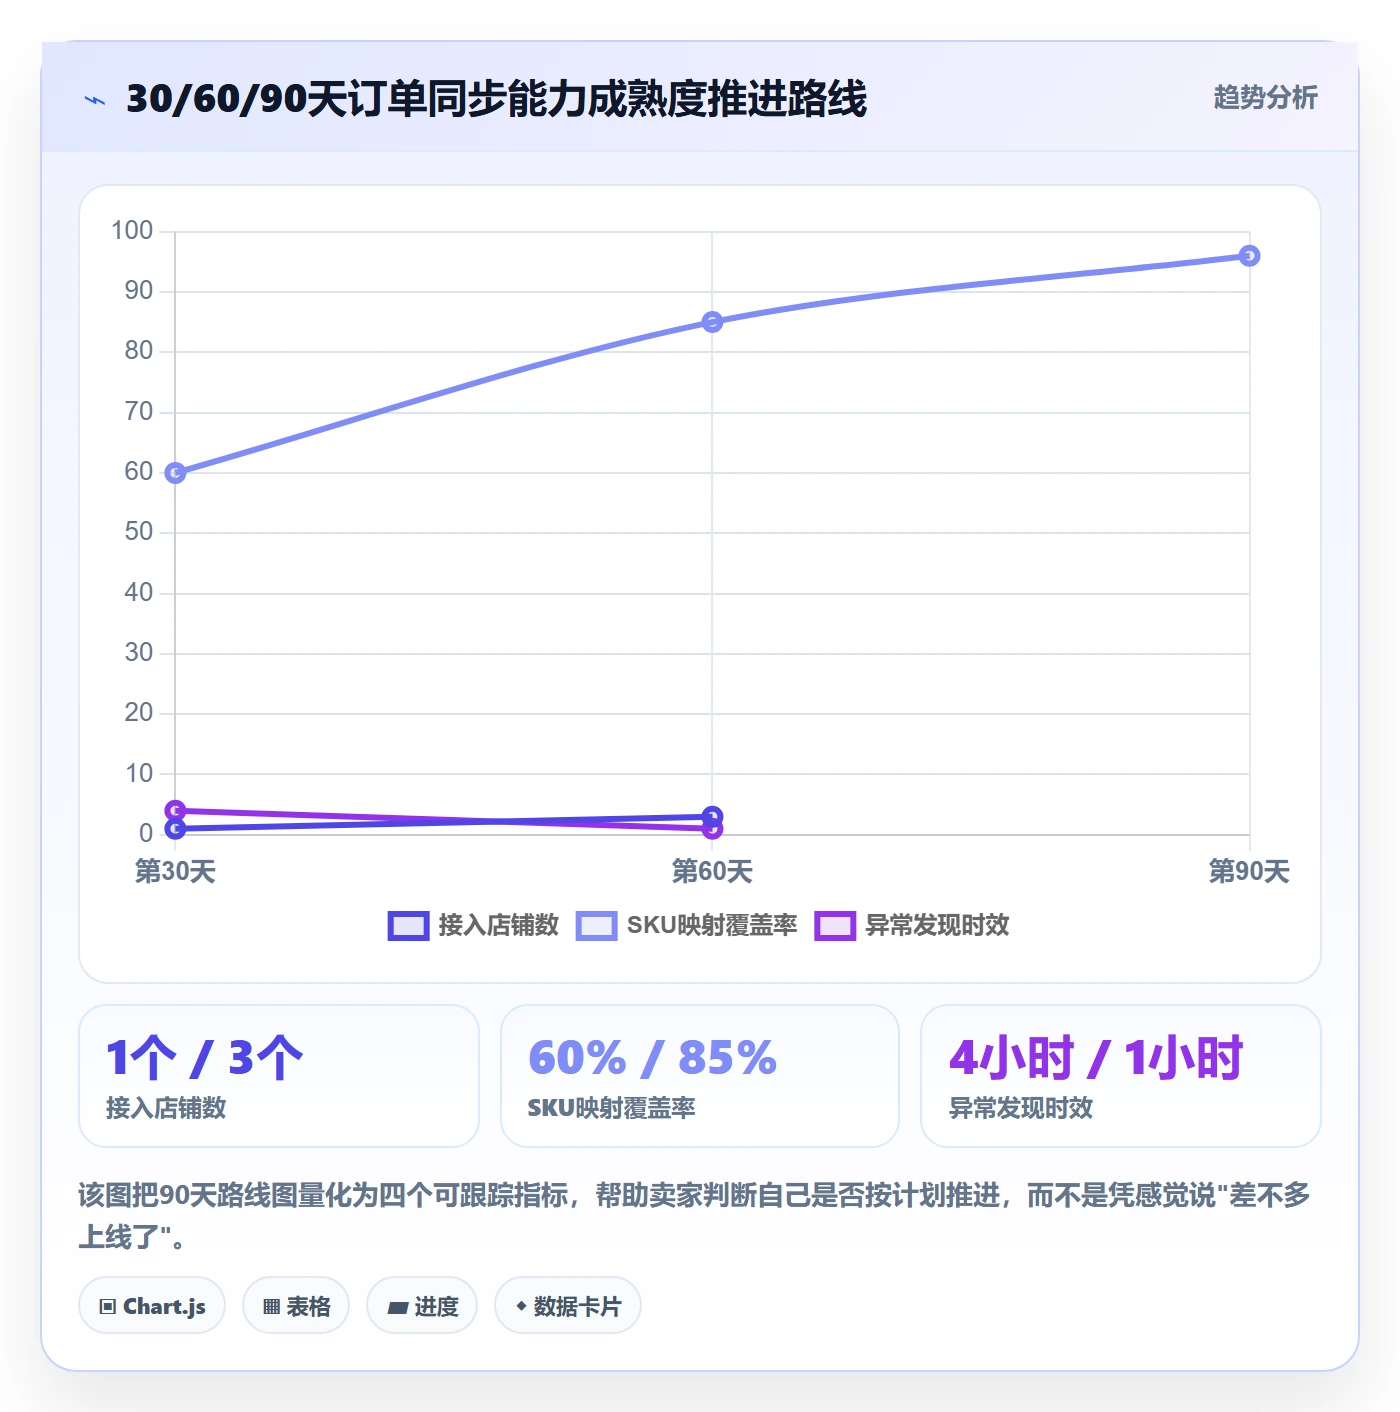This screenshot has height=1412, width=1400.
Task: Select the 异常发现时效 point at 第30天
Action: click(x=175, y=810)
